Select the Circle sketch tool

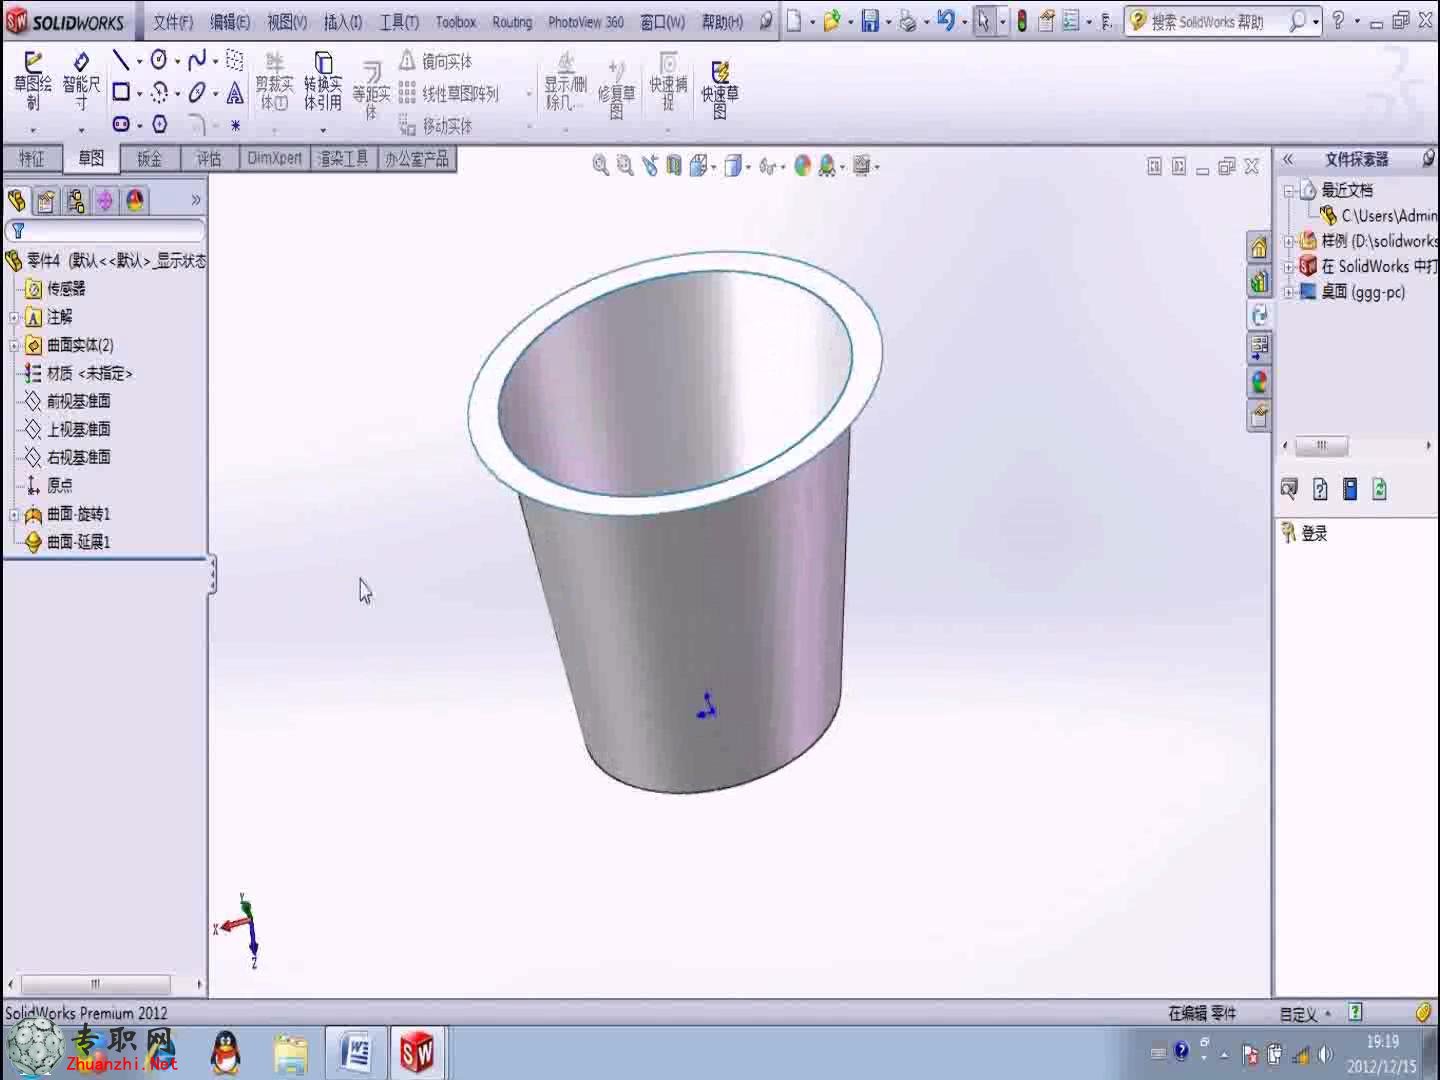159,61
